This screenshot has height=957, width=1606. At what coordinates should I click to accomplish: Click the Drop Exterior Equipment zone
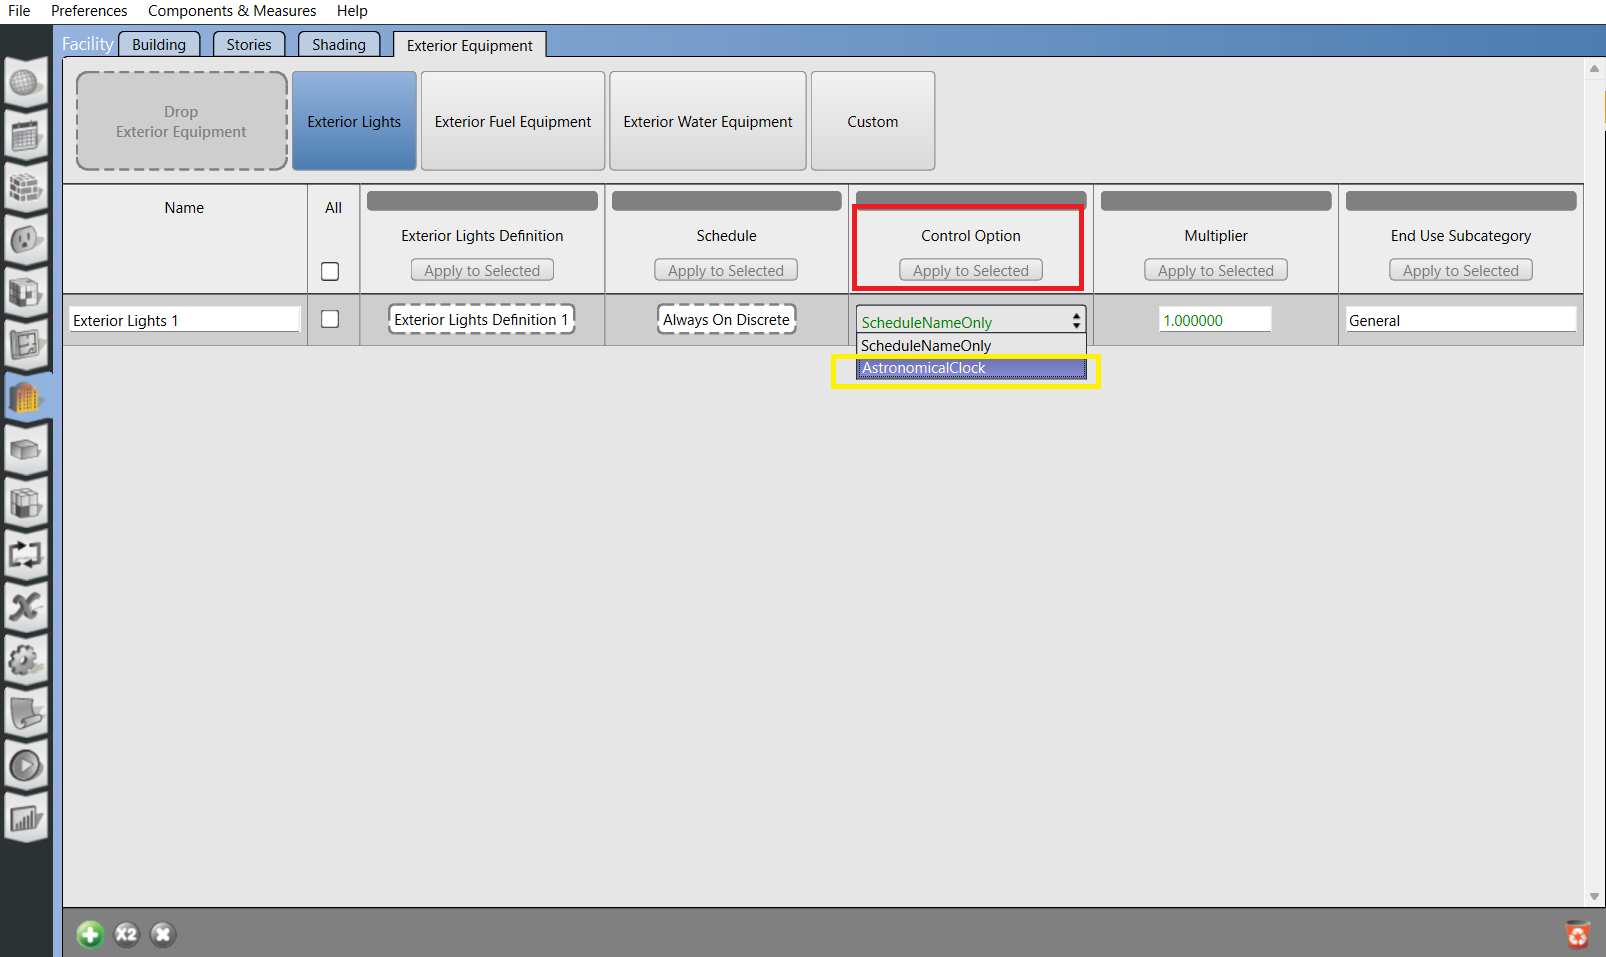tap(181, 121)
